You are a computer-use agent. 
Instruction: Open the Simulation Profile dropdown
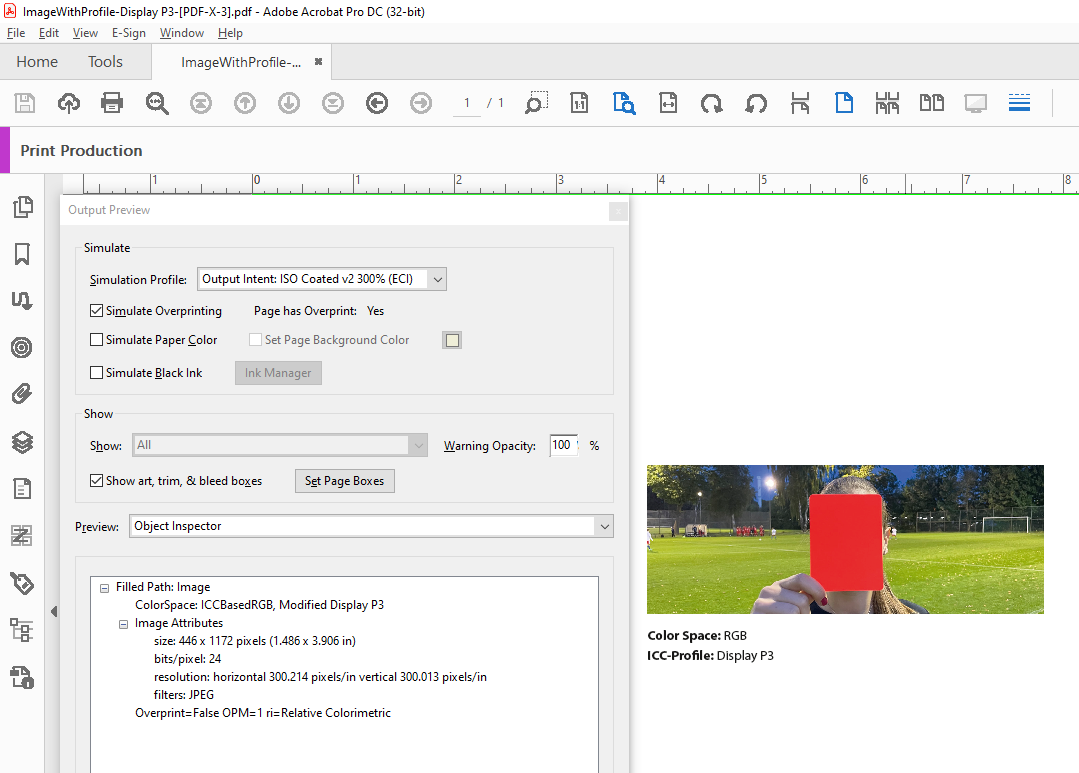436,279
